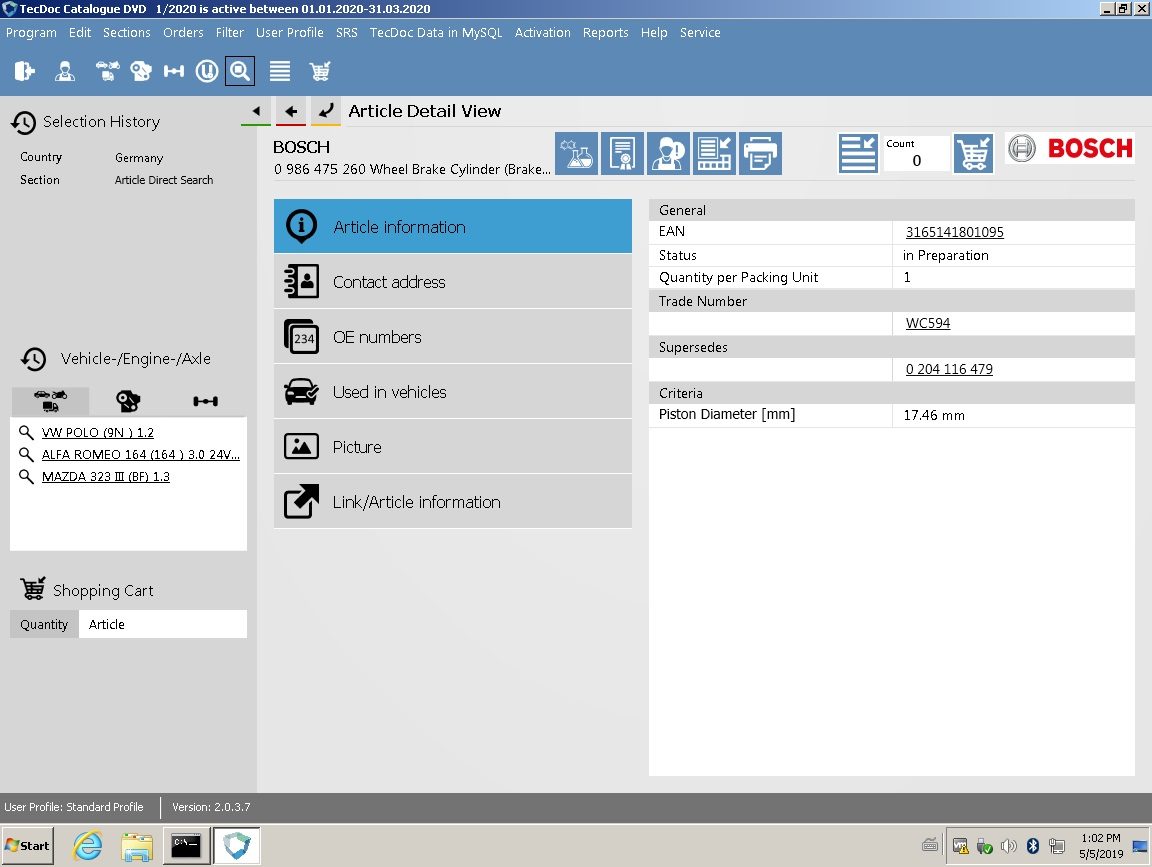The height and width of the screenshot is (867, 1152).
Task: Click the Windows Start button
Action: click(x=28, y=846)
